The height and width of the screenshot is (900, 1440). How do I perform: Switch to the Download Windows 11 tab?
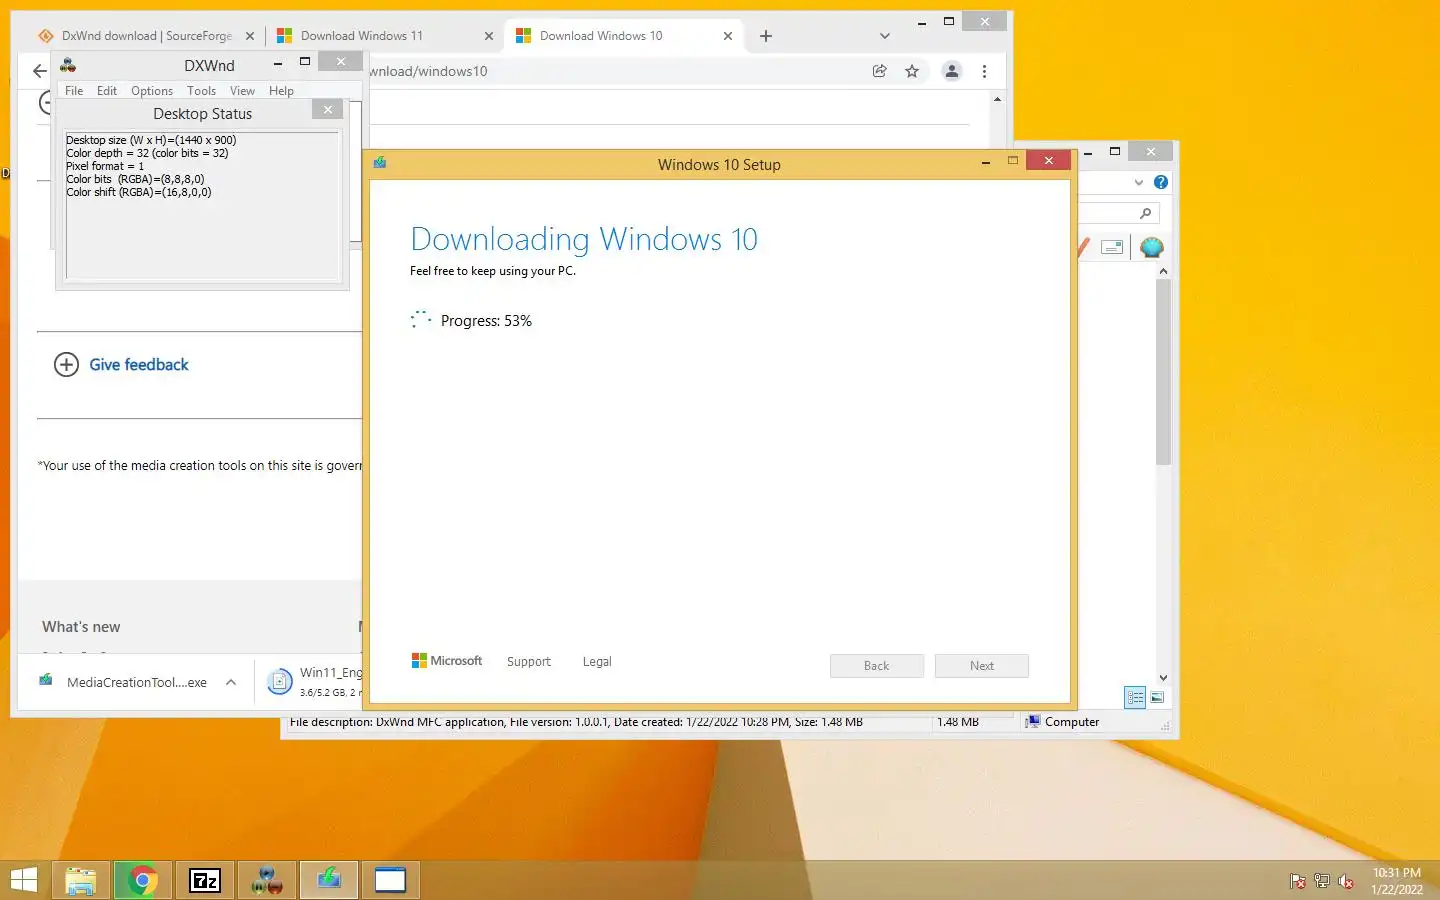point(361,36)
